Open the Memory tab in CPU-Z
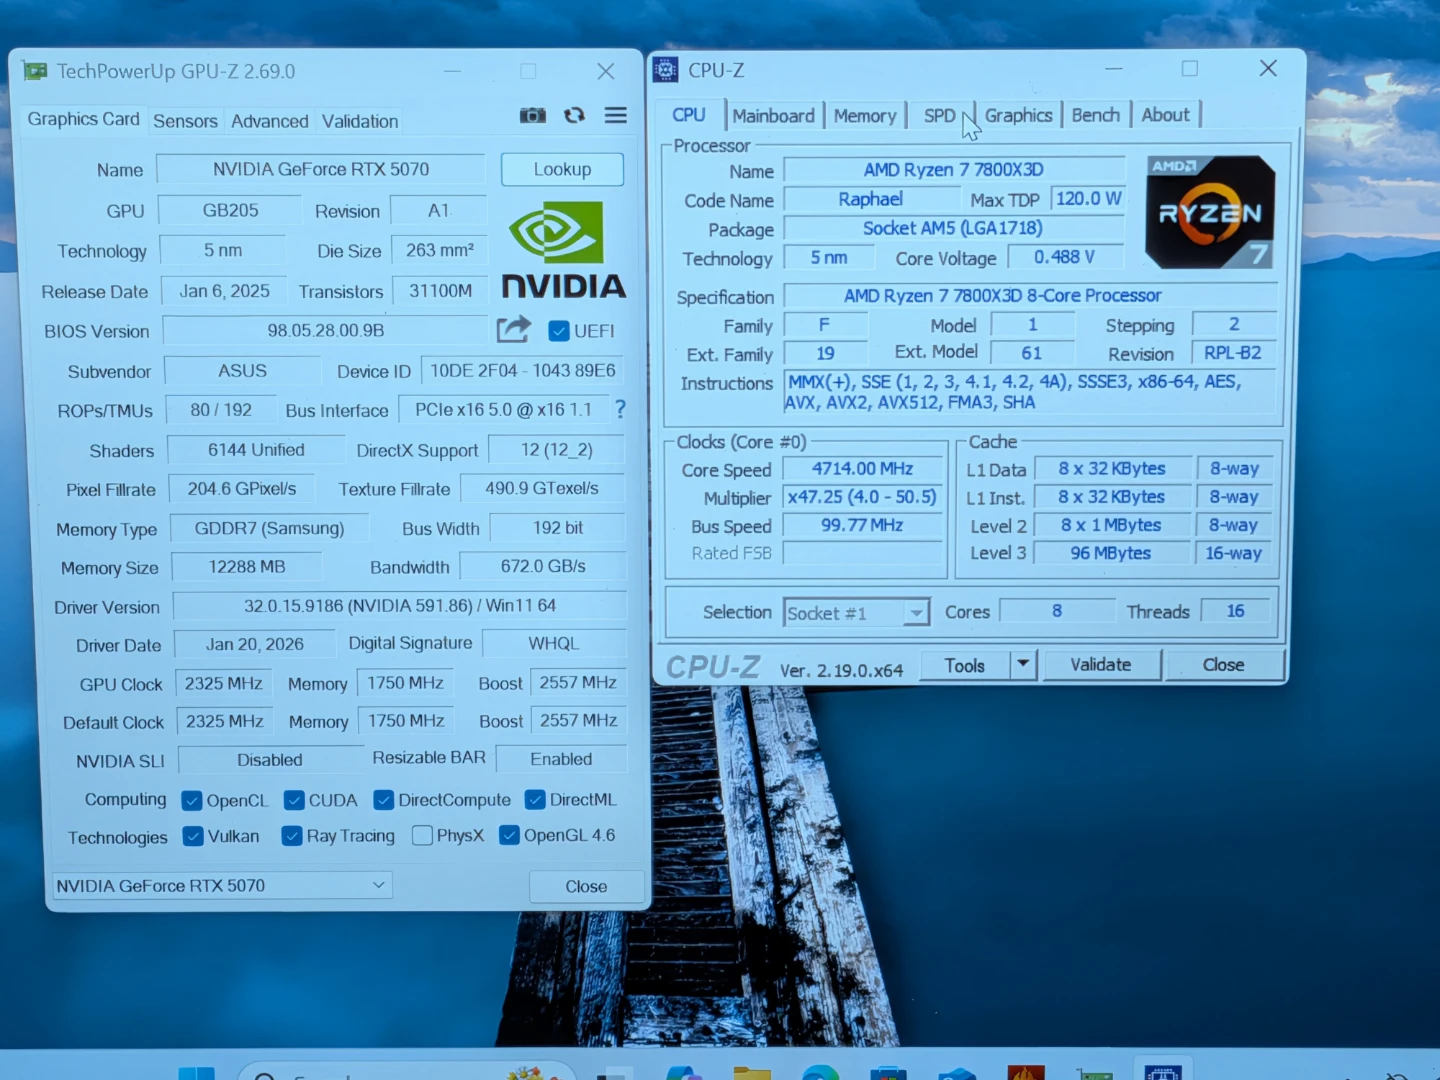1440x1080 pixels. click(x=865, y=116)
